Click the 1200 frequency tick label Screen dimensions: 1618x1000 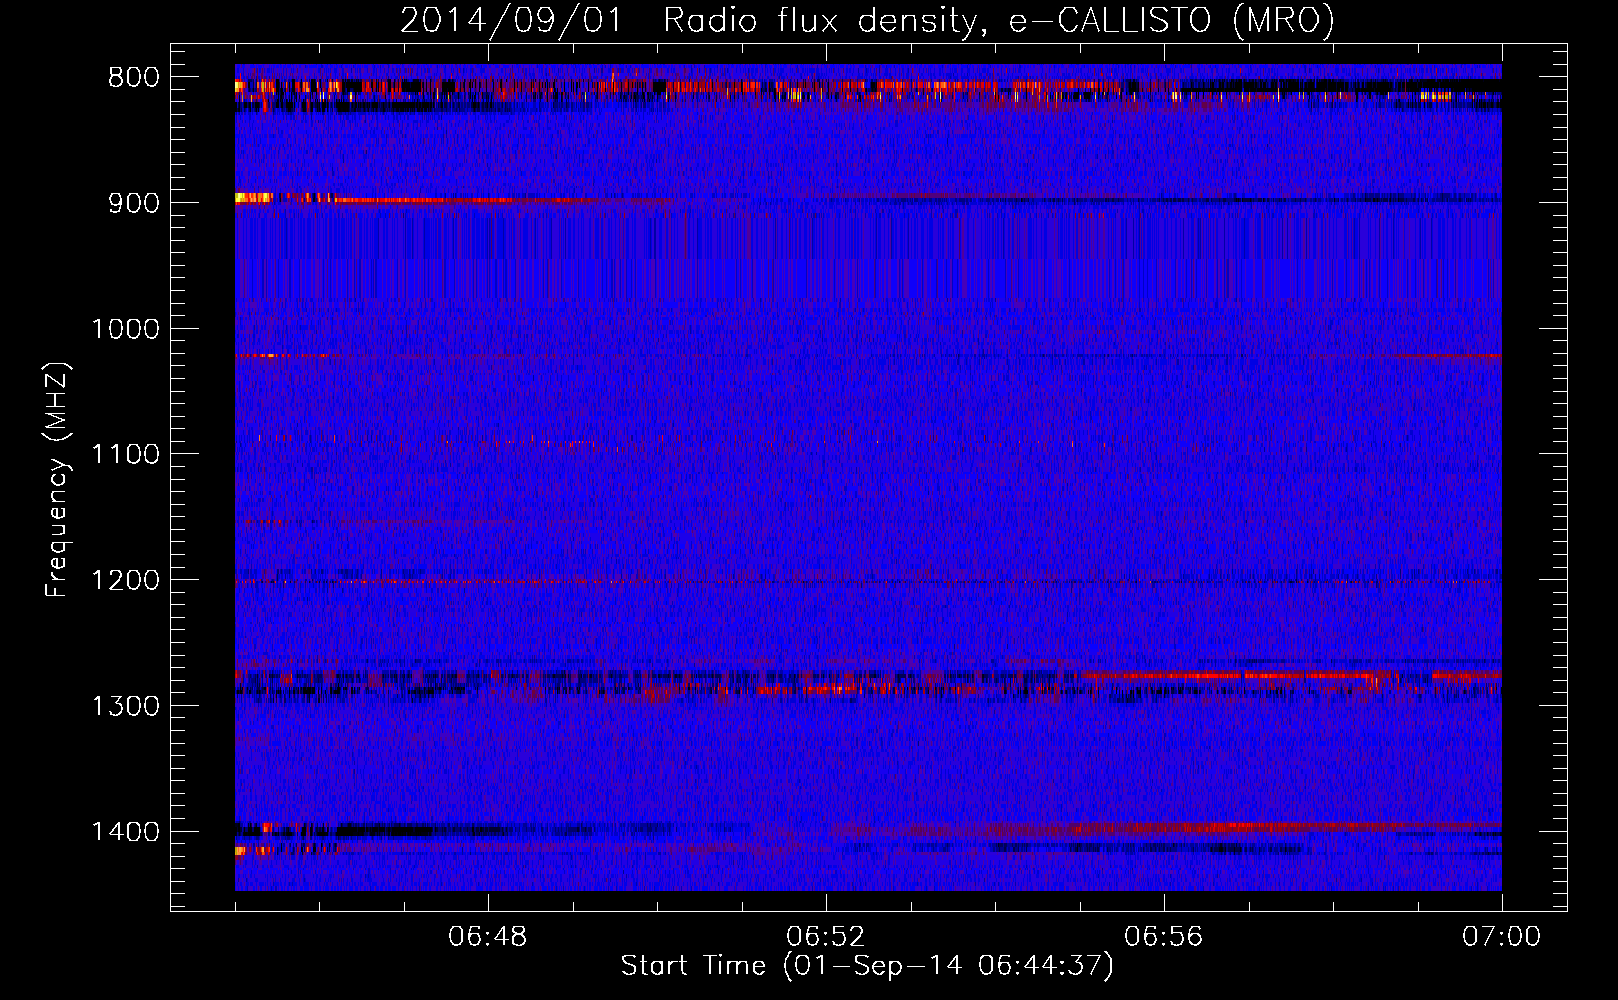tap(126, 581)
